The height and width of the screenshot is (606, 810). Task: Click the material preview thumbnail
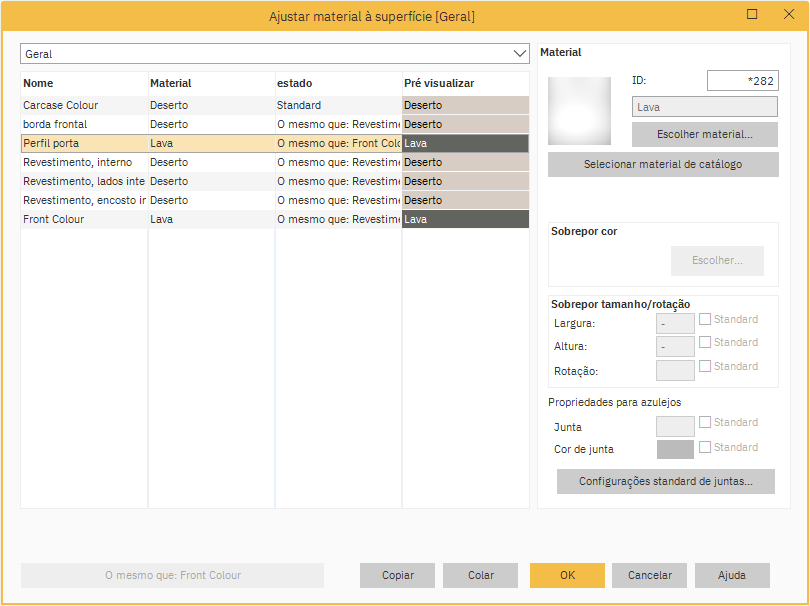click(579, 109)
